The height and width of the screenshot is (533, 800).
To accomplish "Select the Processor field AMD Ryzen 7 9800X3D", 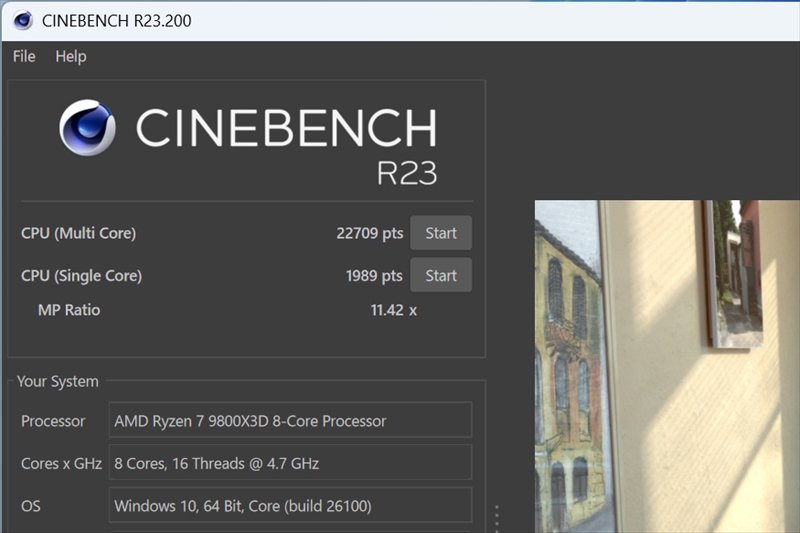I will click(290, 420).
